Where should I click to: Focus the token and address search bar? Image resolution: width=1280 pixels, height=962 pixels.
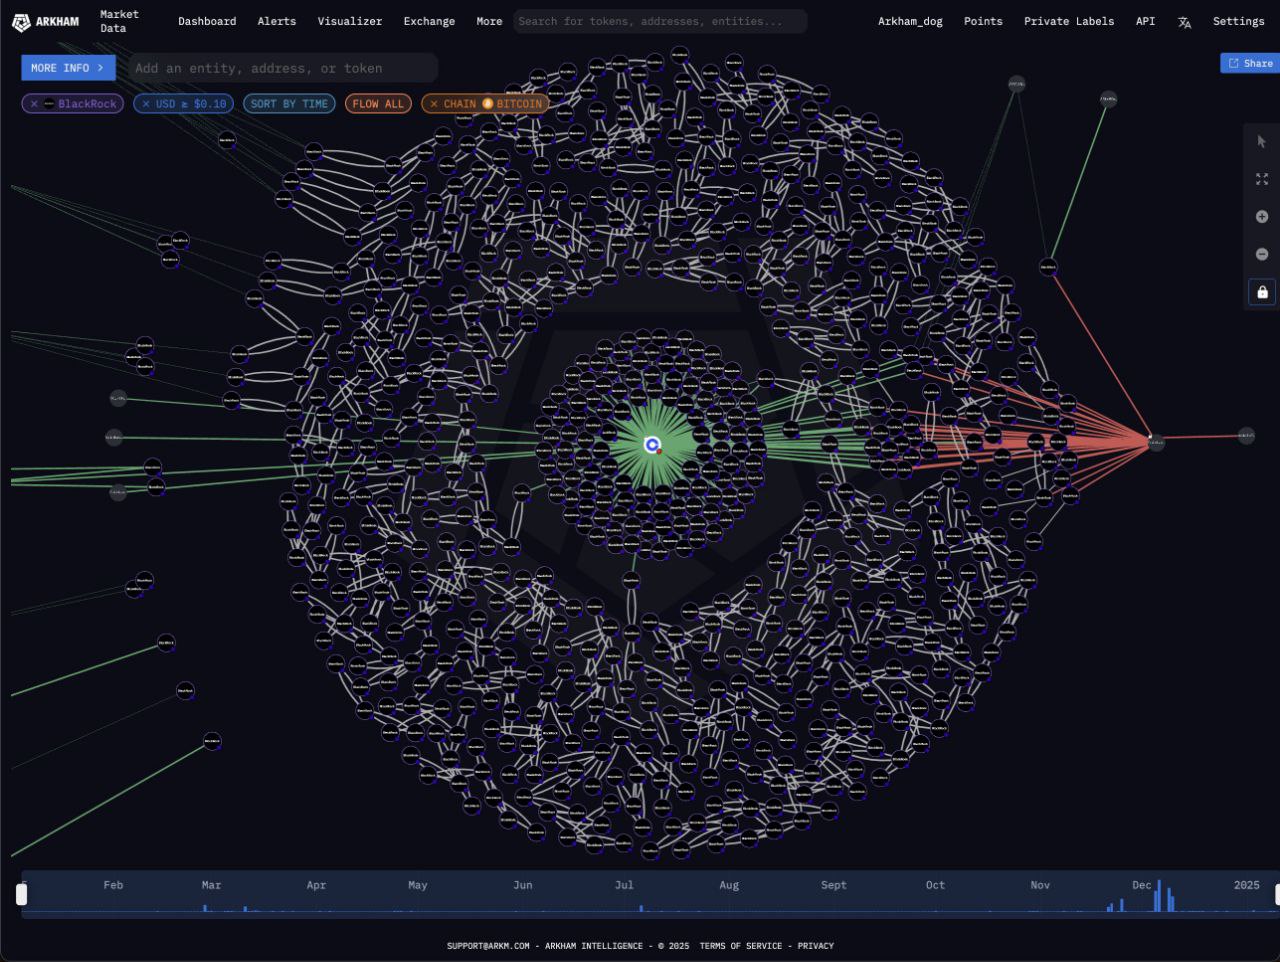point(660,21)
